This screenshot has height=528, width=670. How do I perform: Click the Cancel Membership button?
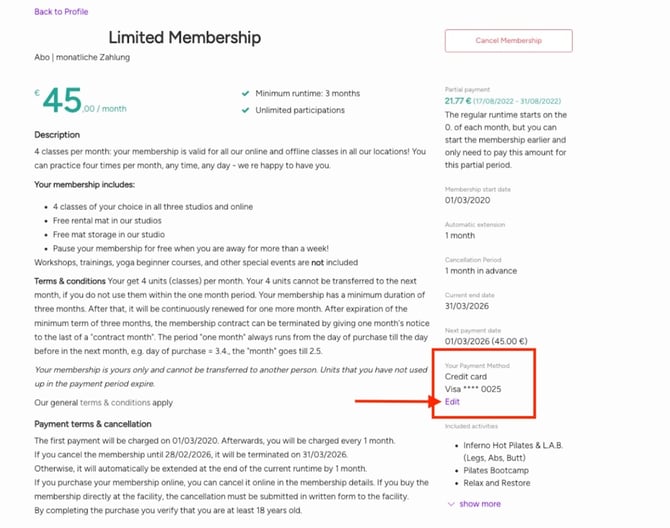[508, 41]
